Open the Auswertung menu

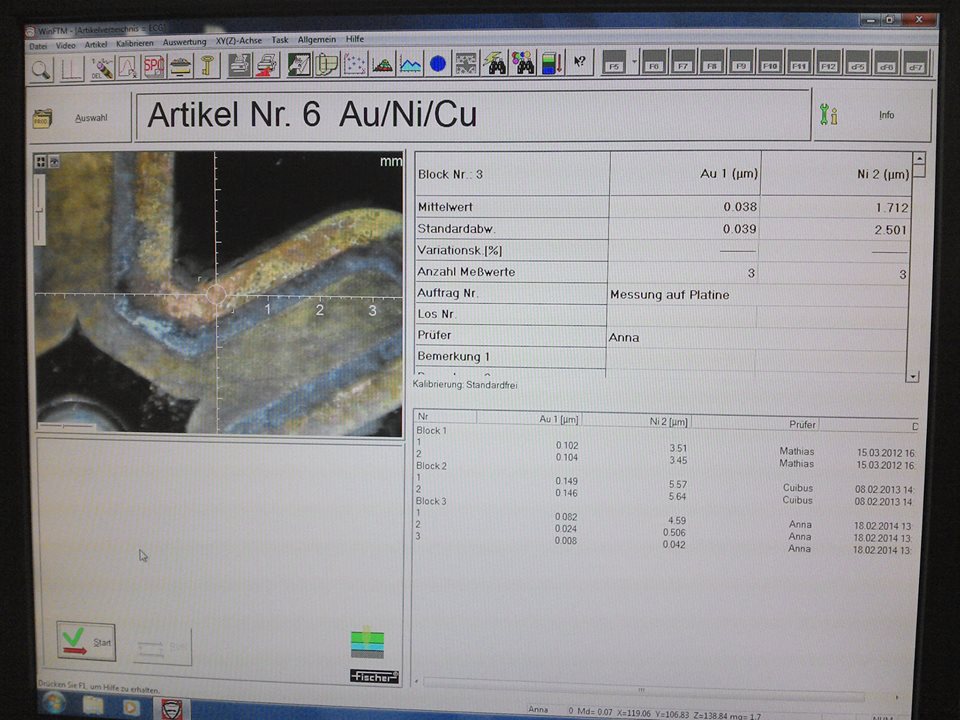coord(184,42)
